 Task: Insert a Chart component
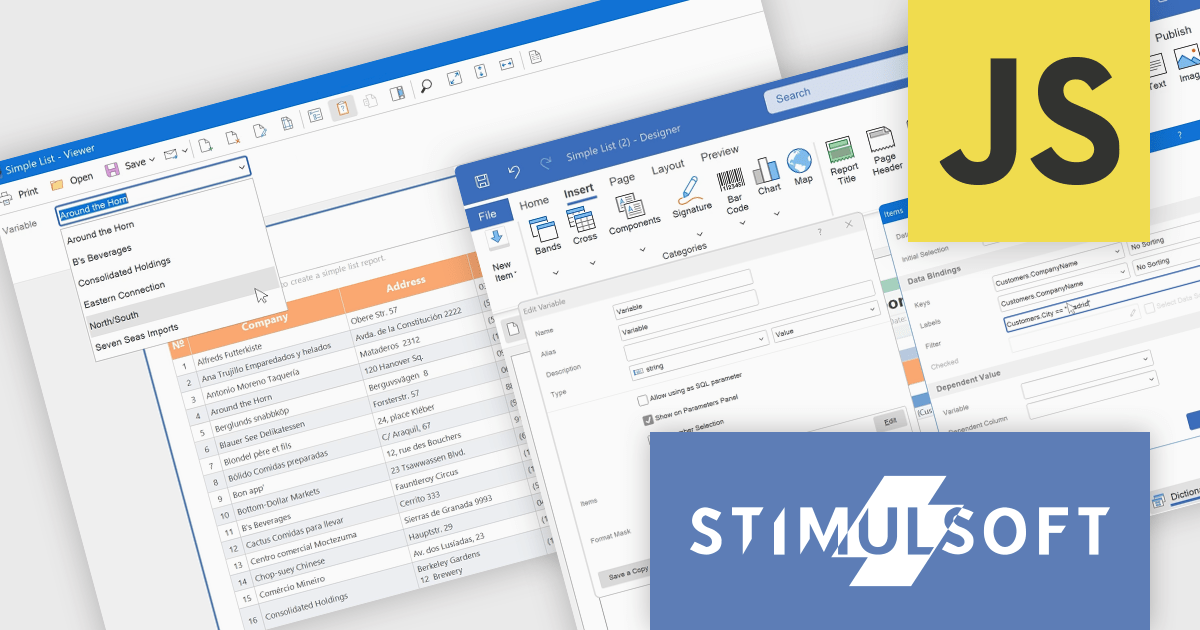point(768,170)
